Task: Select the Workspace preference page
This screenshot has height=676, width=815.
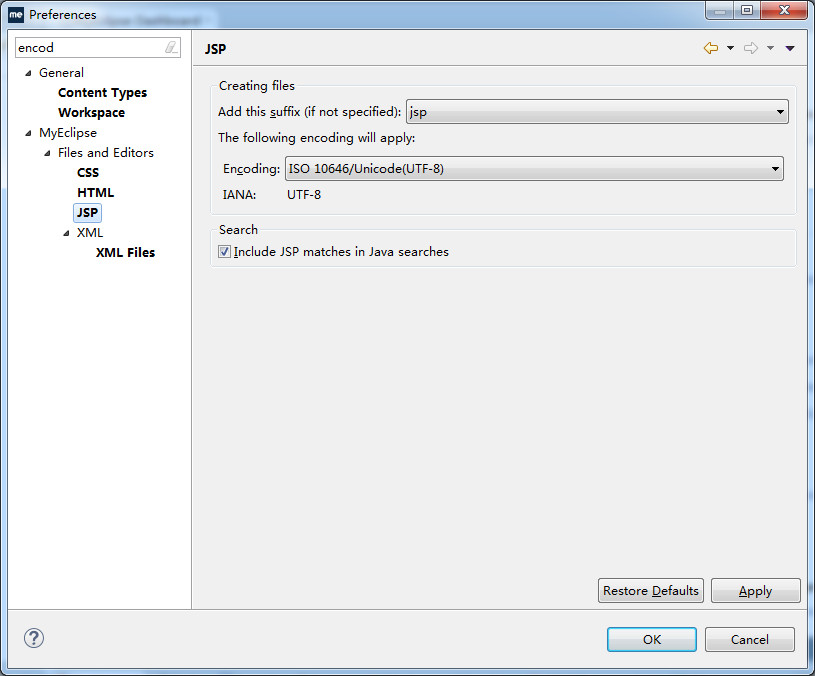Action: 91,113
